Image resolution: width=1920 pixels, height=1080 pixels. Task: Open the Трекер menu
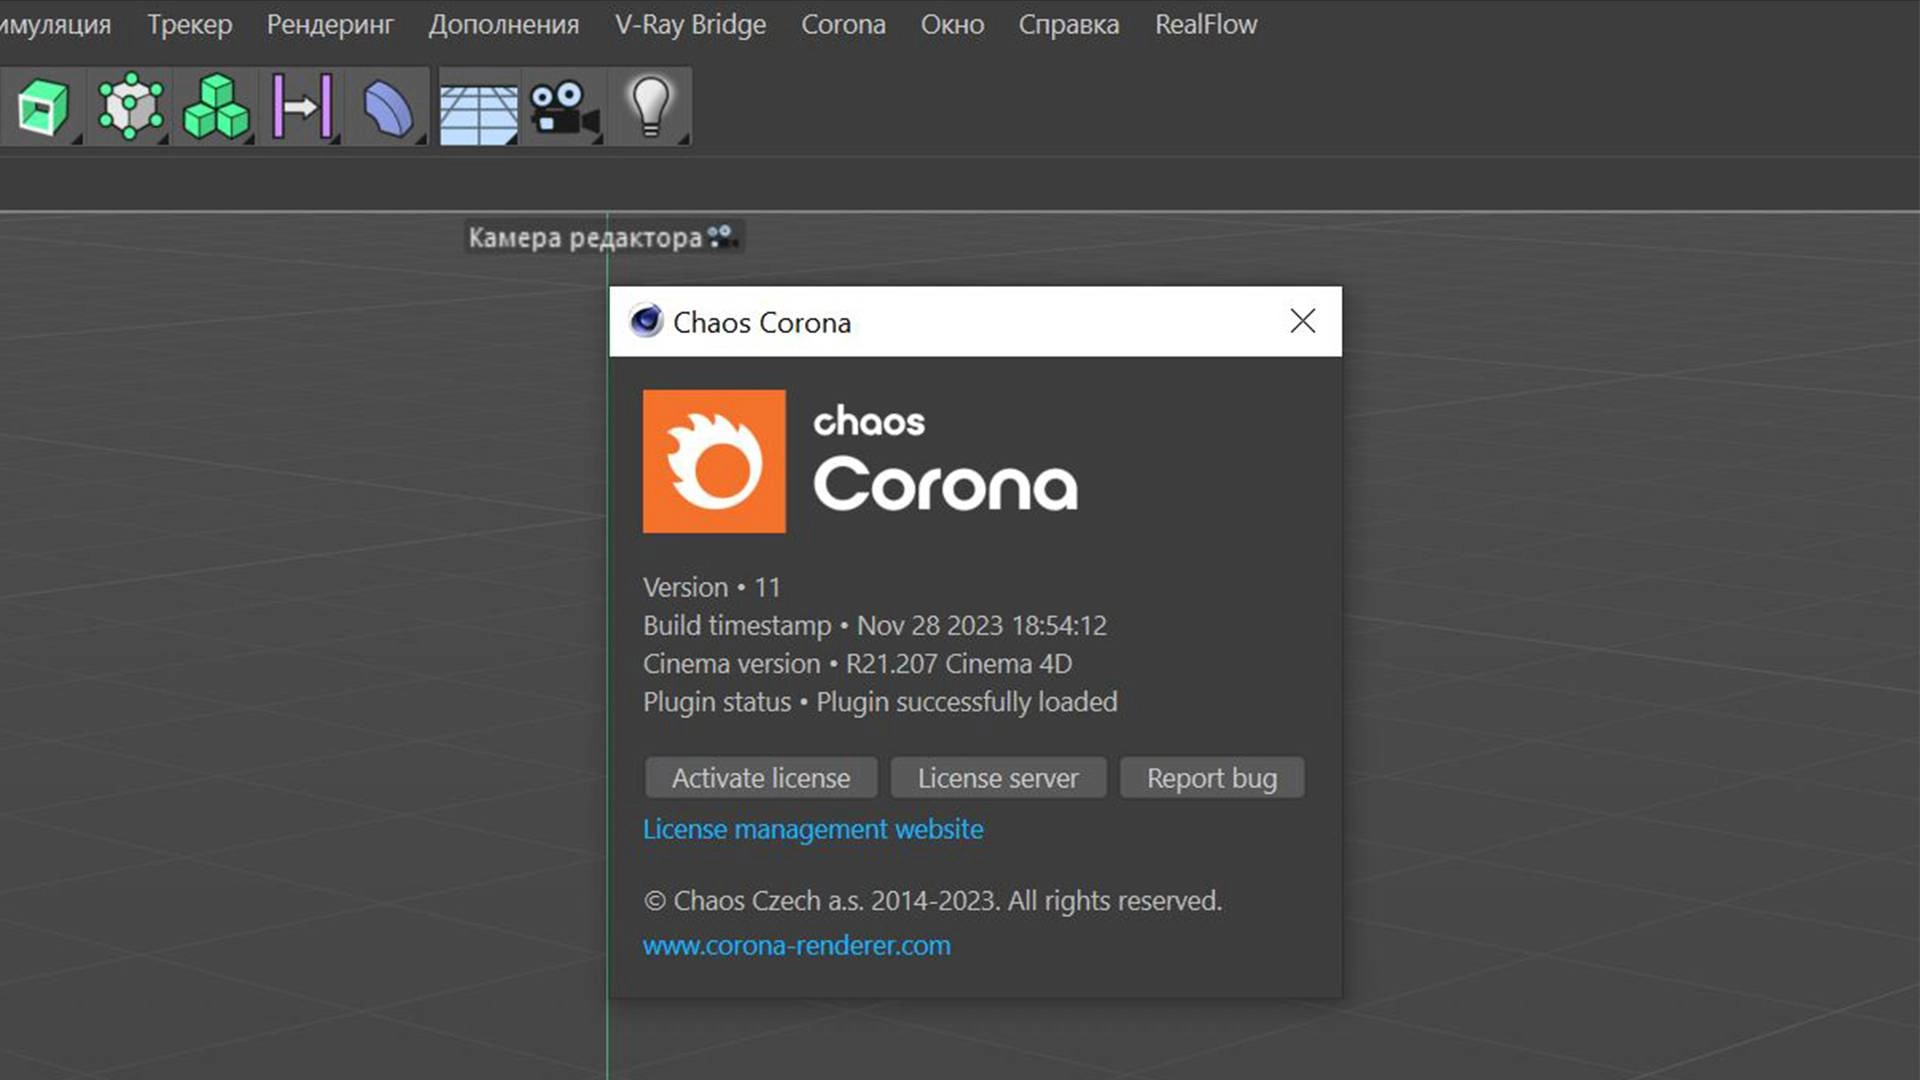pyautogui.click(x=190, y=24)
